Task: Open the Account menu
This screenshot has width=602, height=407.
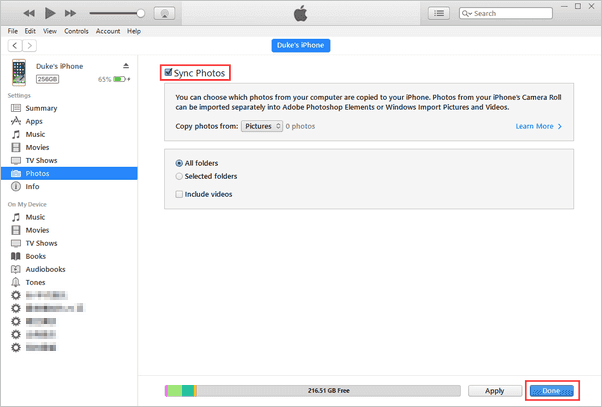Action: click(108, 31)
